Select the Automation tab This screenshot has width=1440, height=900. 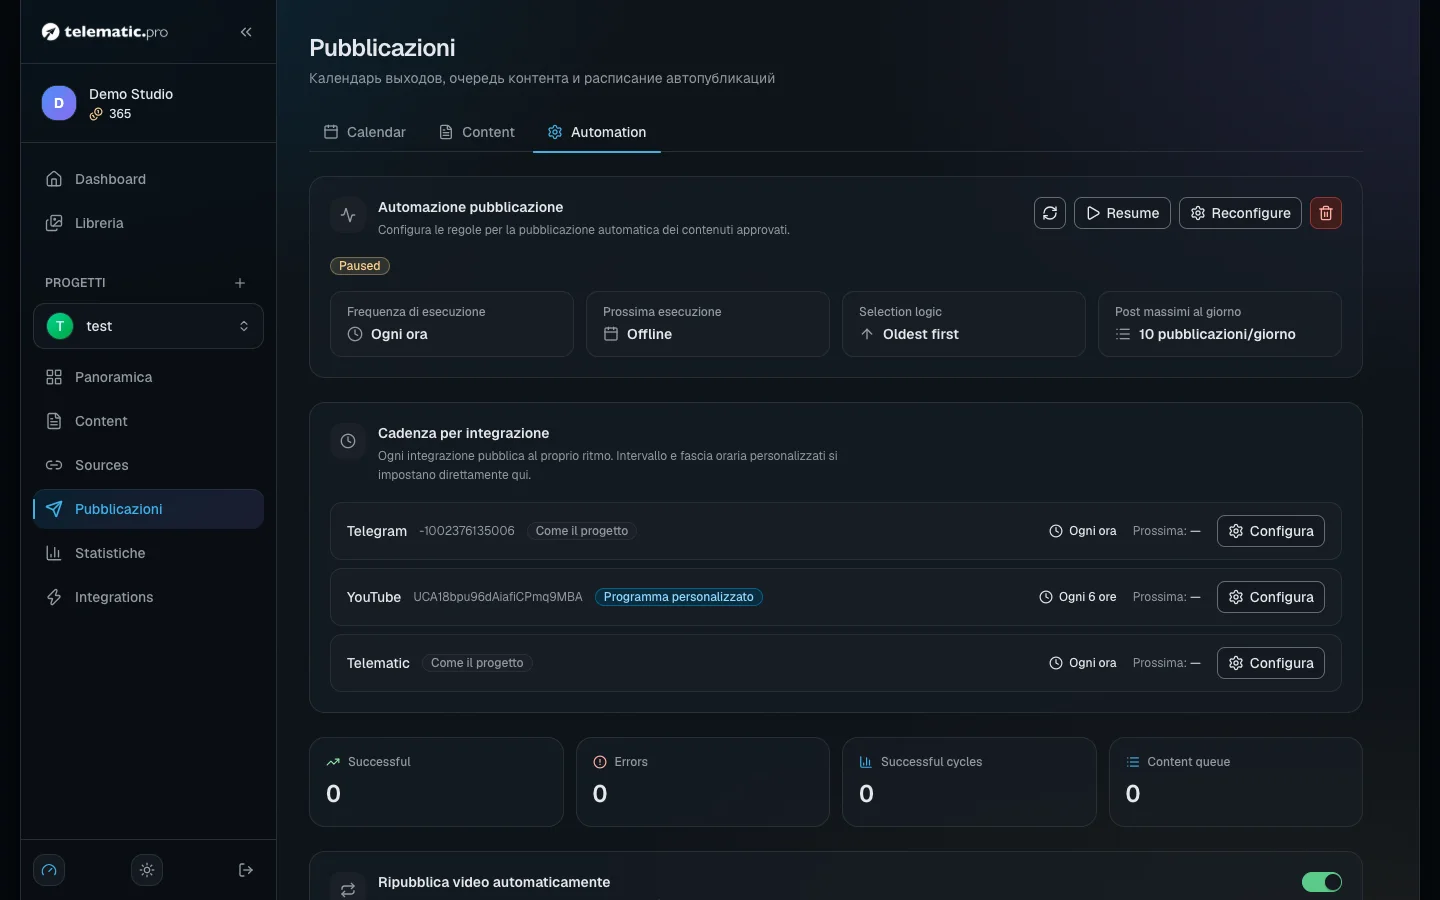(x=597, y=132)
